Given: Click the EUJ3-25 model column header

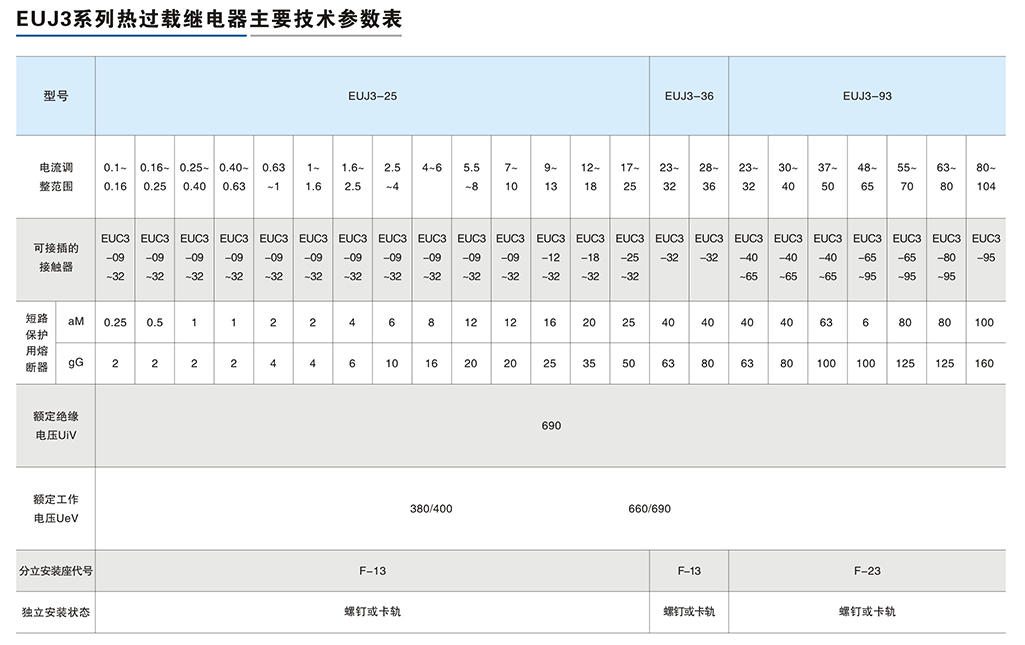Looking at the screenshot, I should pyautogui.click(x=372, y=97).
